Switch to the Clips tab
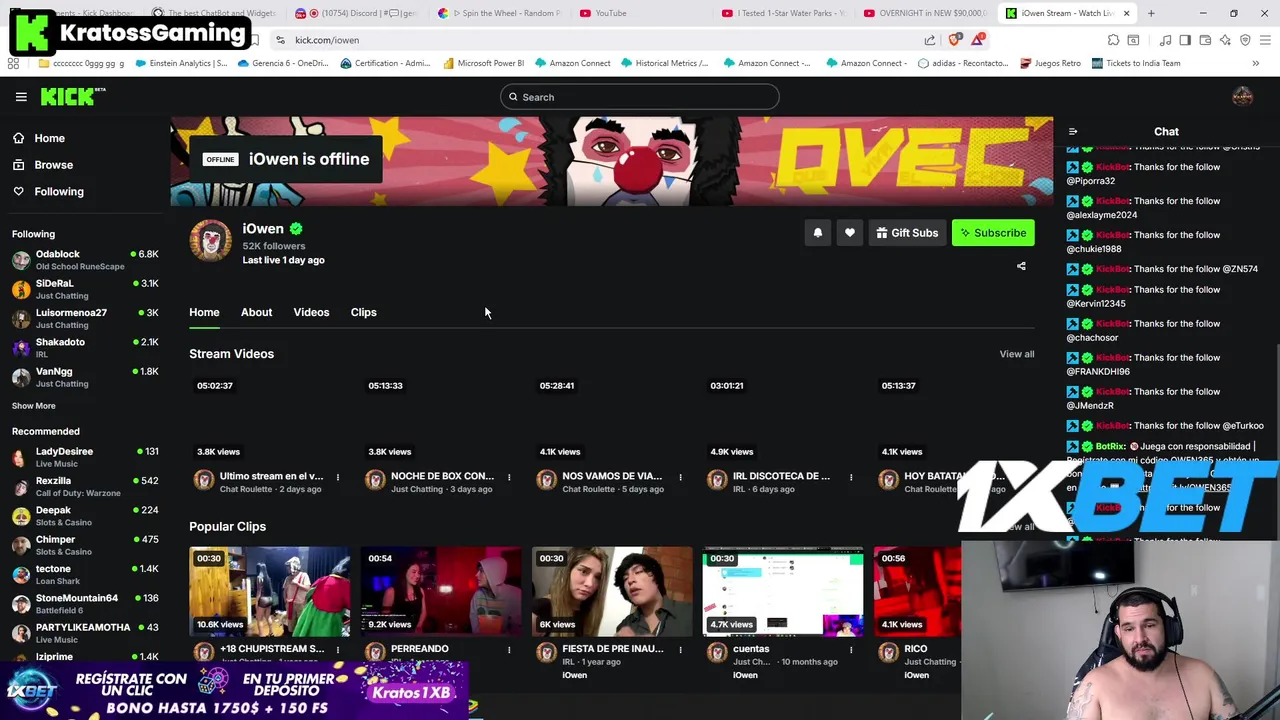 click(x=363, y=312)
